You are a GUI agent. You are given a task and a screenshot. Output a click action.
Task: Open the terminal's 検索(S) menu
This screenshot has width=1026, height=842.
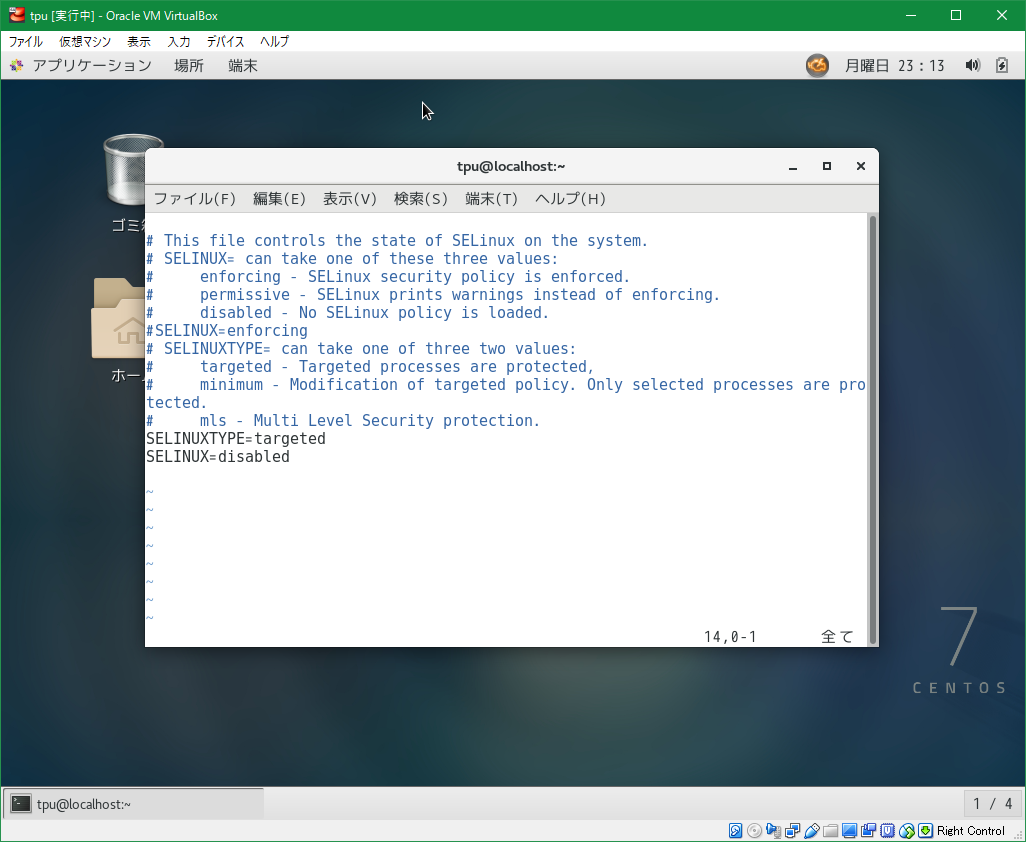tap(420, 199)
